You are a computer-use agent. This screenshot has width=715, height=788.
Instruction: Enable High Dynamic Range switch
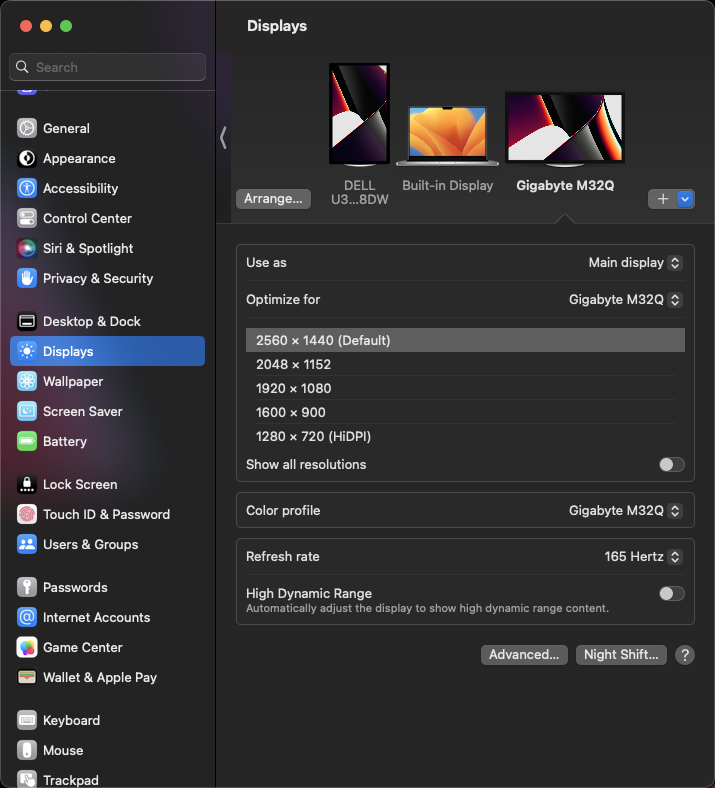pos(671,593)
